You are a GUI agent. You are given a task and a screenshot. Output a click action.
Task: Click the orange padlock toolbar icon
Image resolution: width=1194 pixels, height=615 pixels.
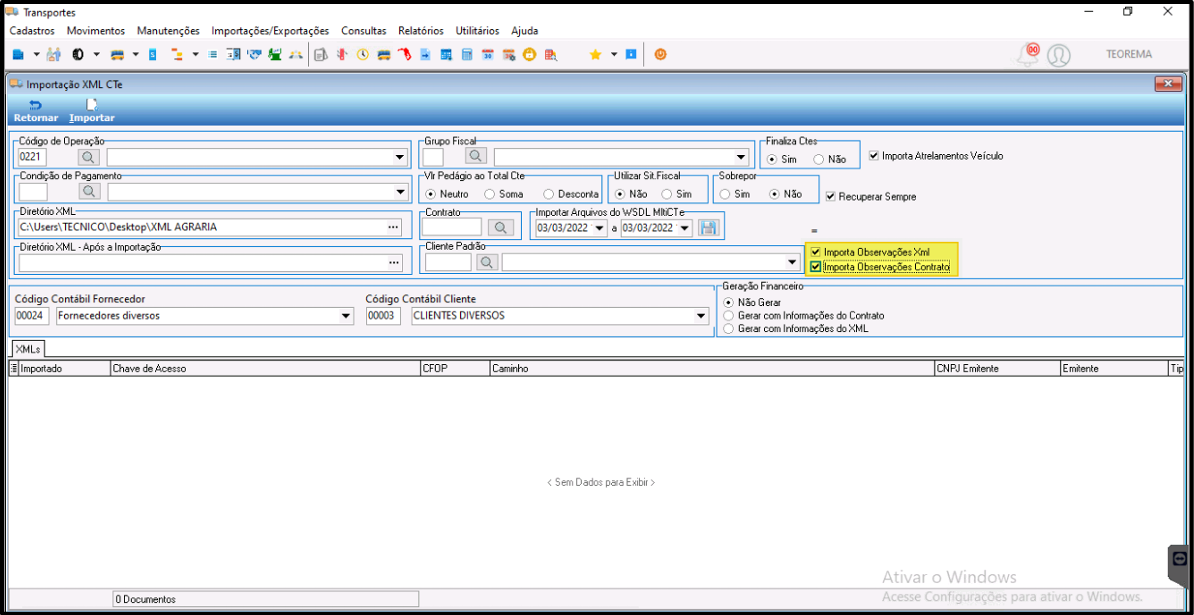(529, 55)
